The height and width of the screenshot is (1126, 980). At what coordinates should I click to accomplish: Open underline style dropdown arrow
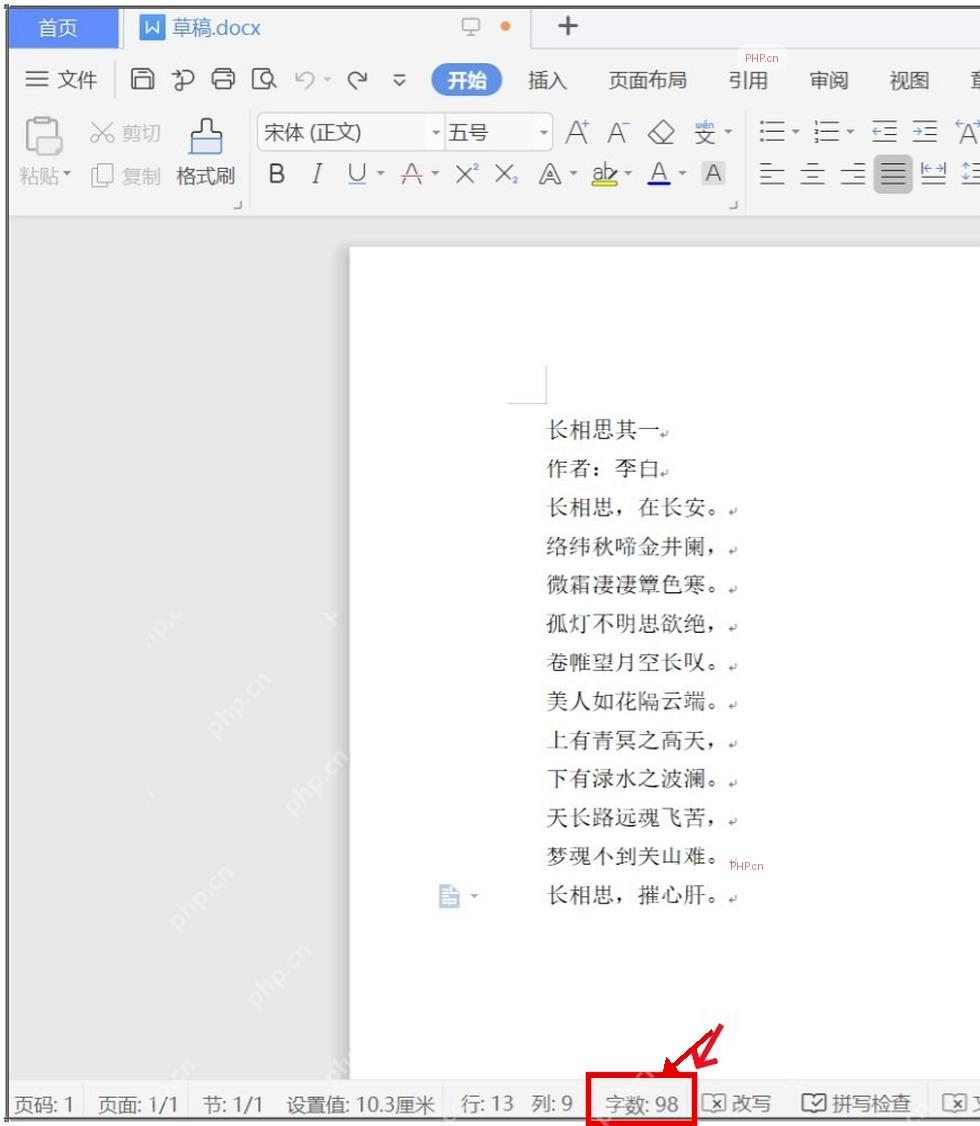tap(381, 173)
